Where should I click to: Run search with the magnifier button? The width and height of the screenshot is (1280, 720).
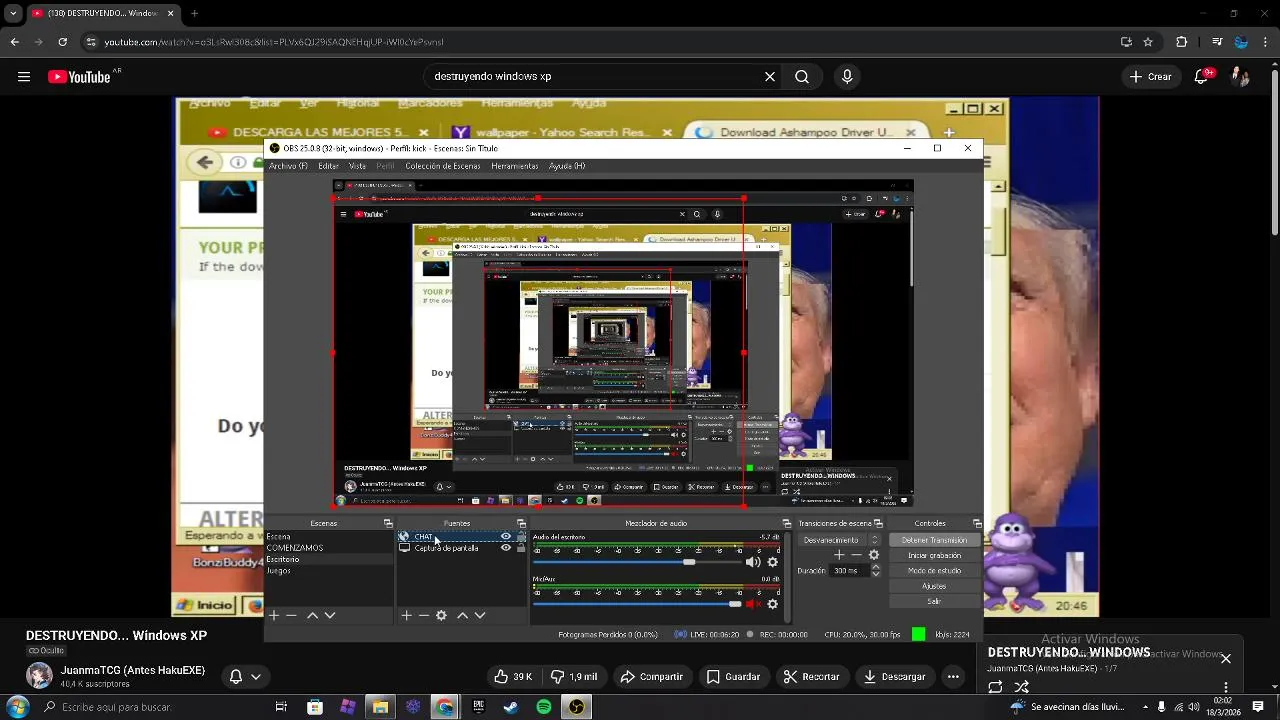(802, 76)
